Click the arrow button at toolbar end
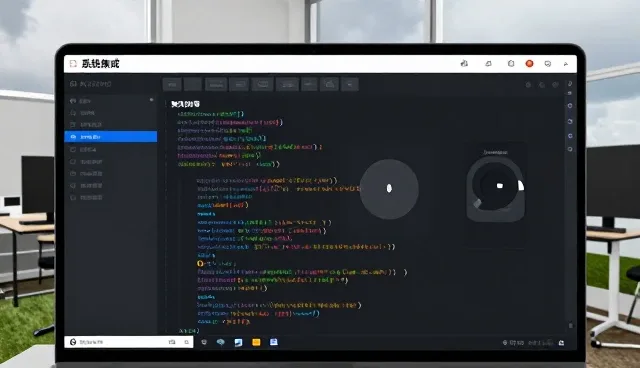This screenshot has height=368, width=640. point(350,84)
